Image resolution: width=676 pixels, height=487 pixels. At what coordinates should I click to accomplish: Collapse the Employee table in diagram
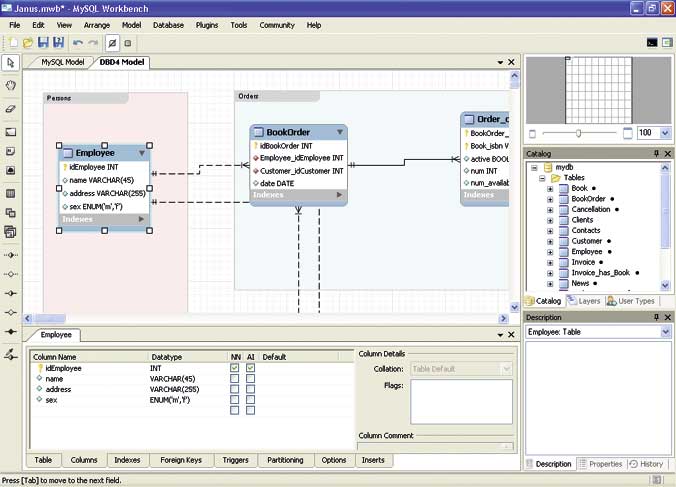click(x=142, y=153)
